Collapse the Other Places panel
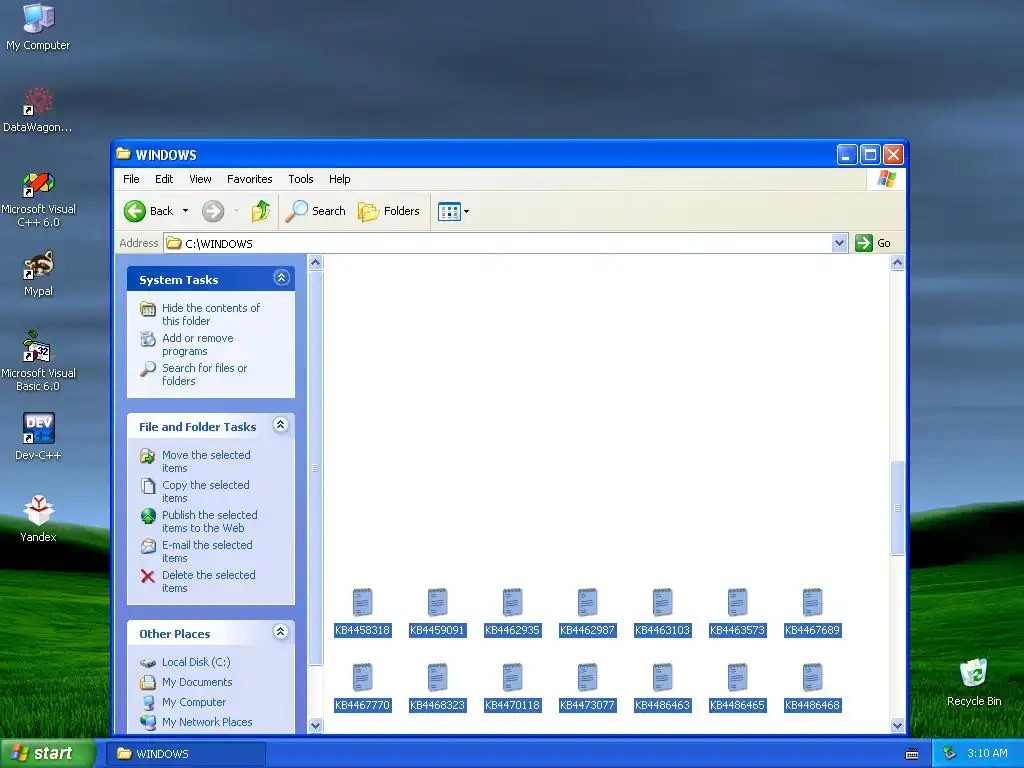1024x768 pixels. [281, 632]
